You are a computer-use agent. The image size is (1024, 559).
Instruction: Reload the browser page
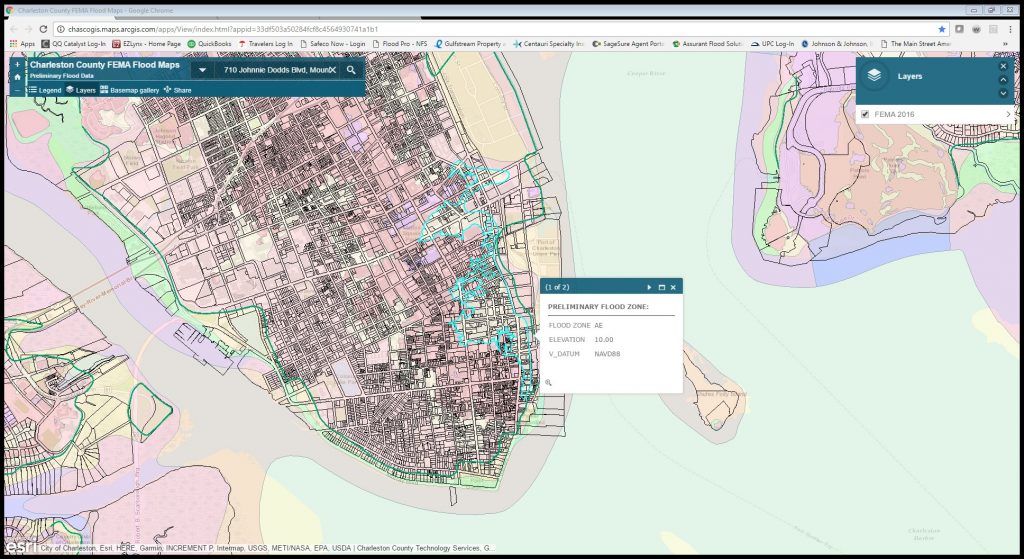tap(43, 29)
